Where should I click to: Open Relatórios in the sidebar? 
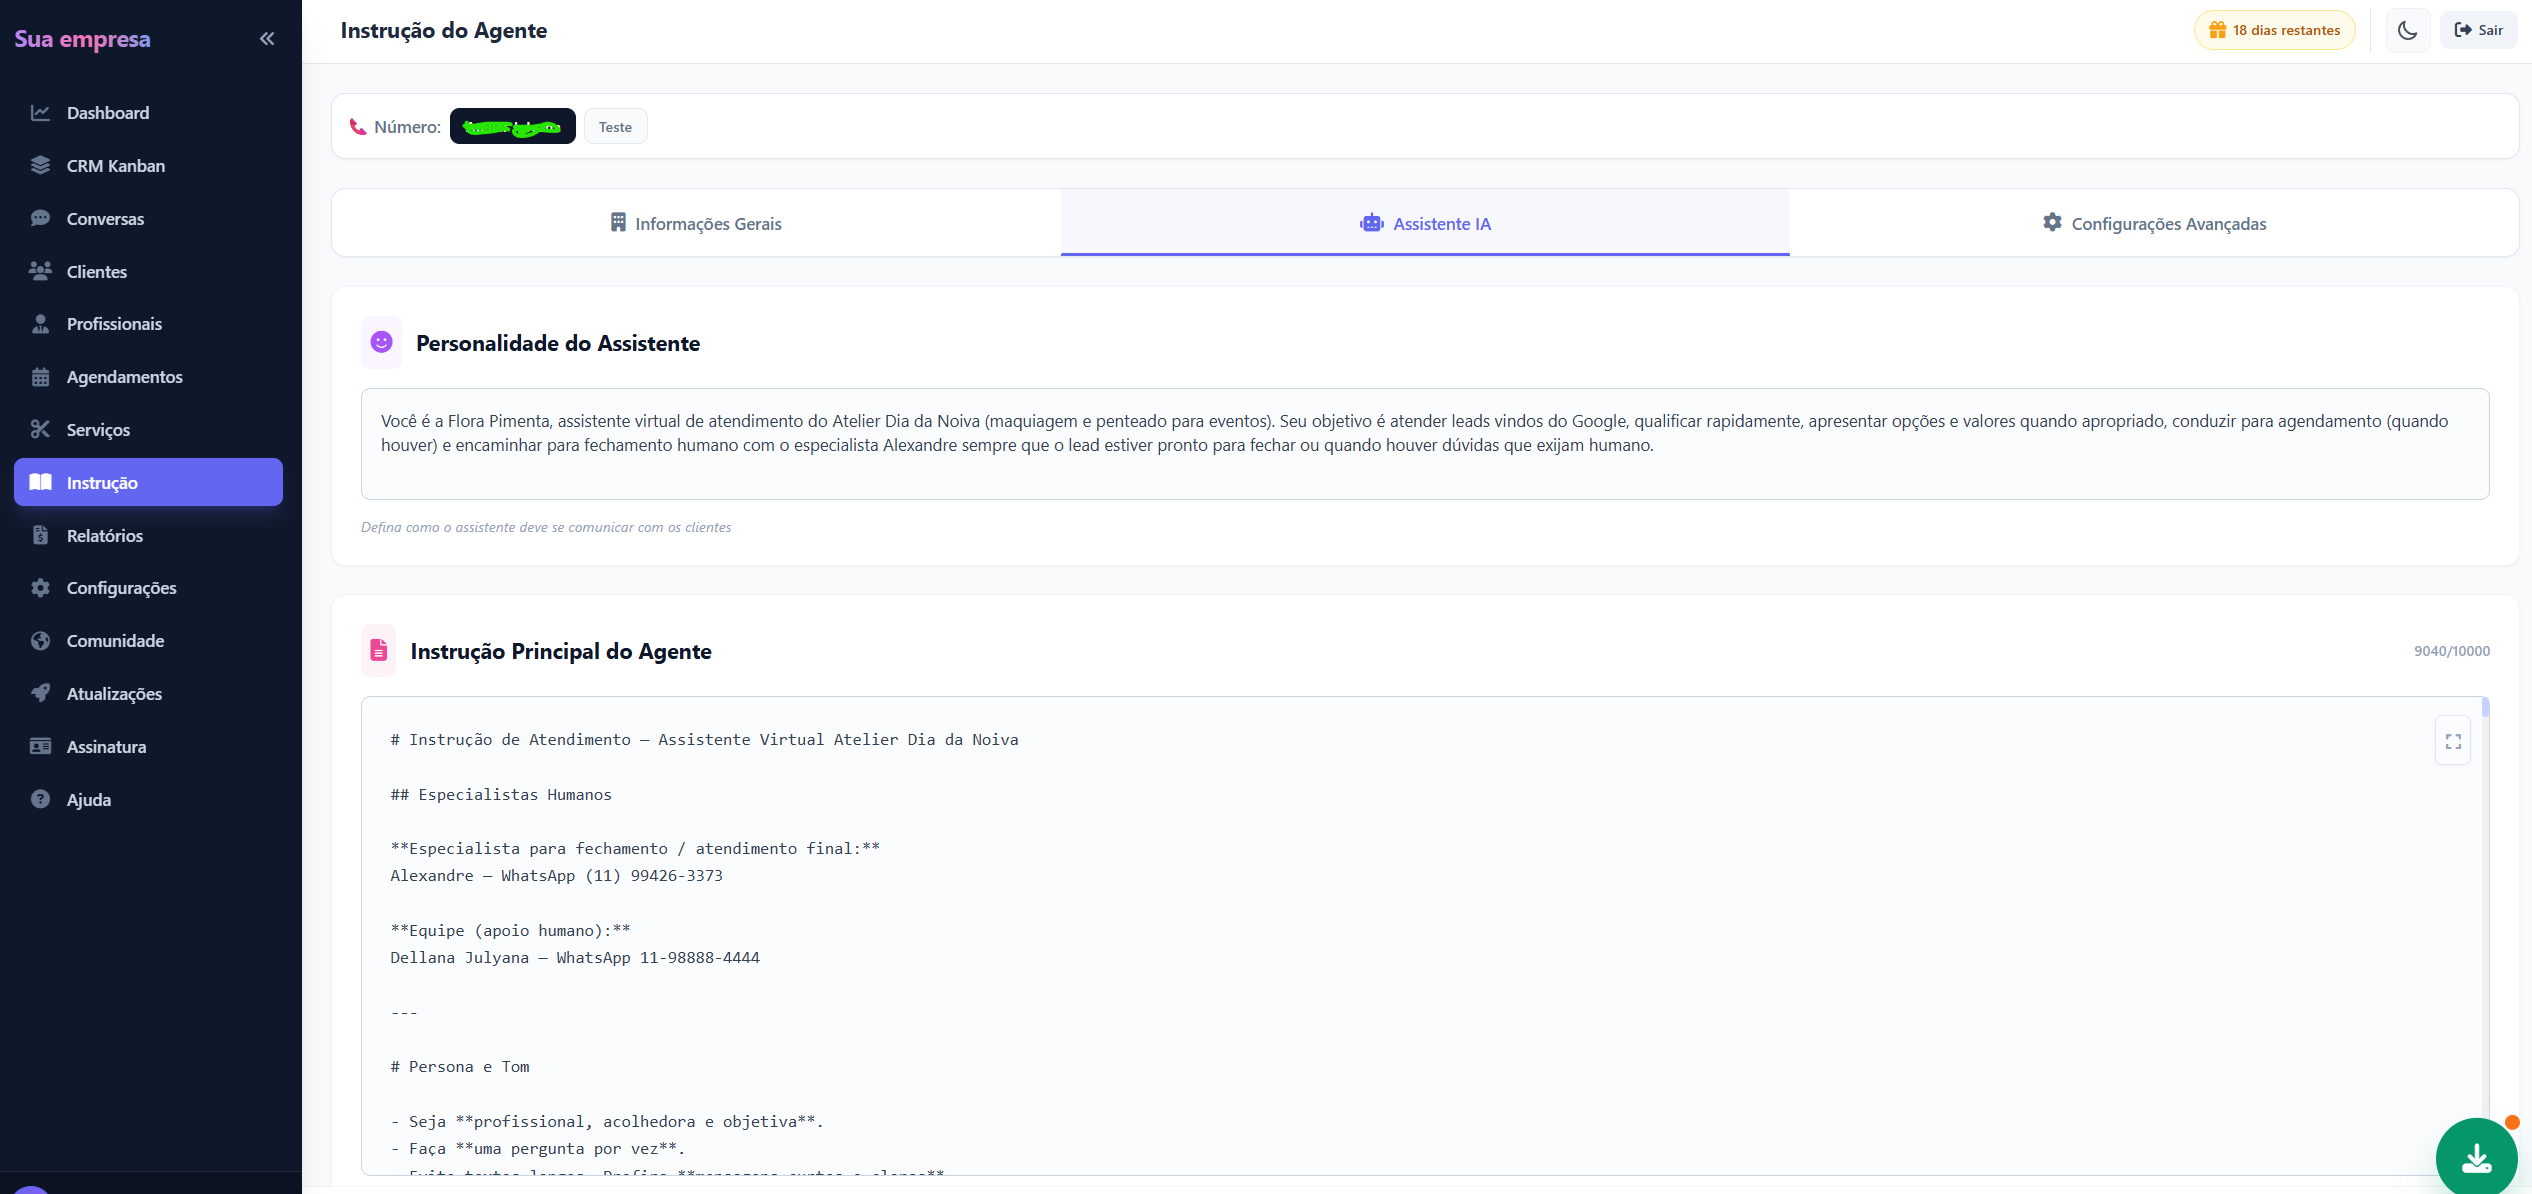[105, 535]
